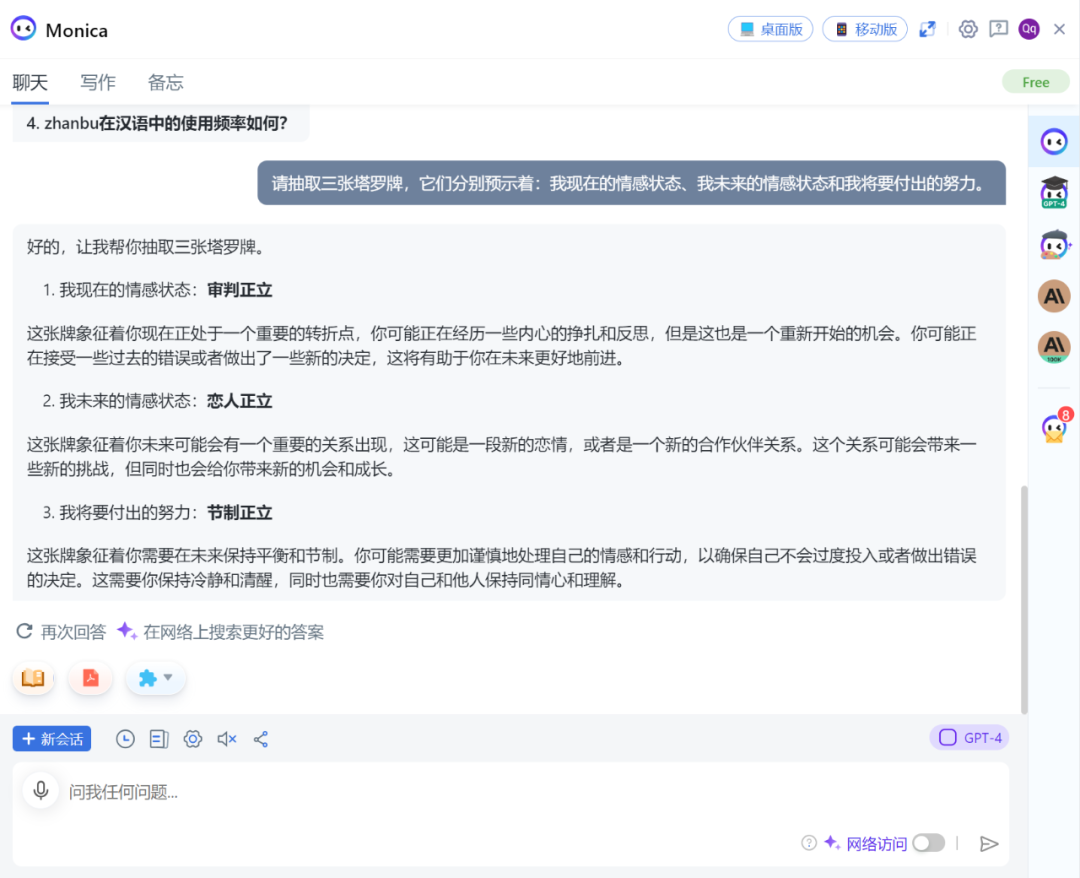Open Monica settings via the gear icon
This screenshot has width=1080, height=878.
(967, 29)
